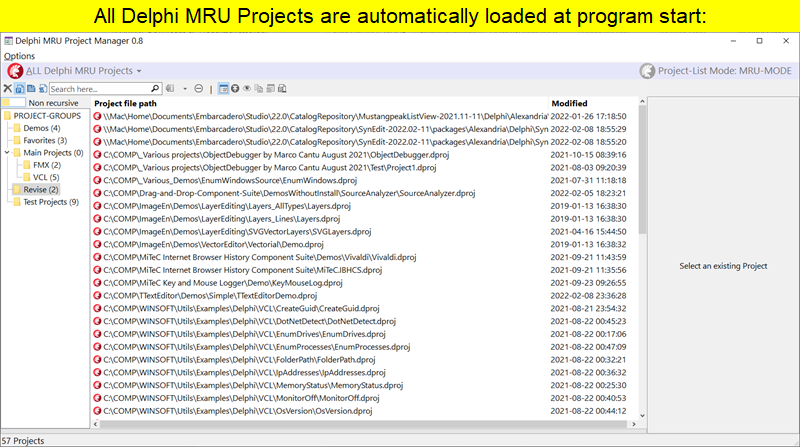Viewport: 800px width, 447px height.
Task: Open small dropdown arrow left of minus icon
Action: (185, 89)
